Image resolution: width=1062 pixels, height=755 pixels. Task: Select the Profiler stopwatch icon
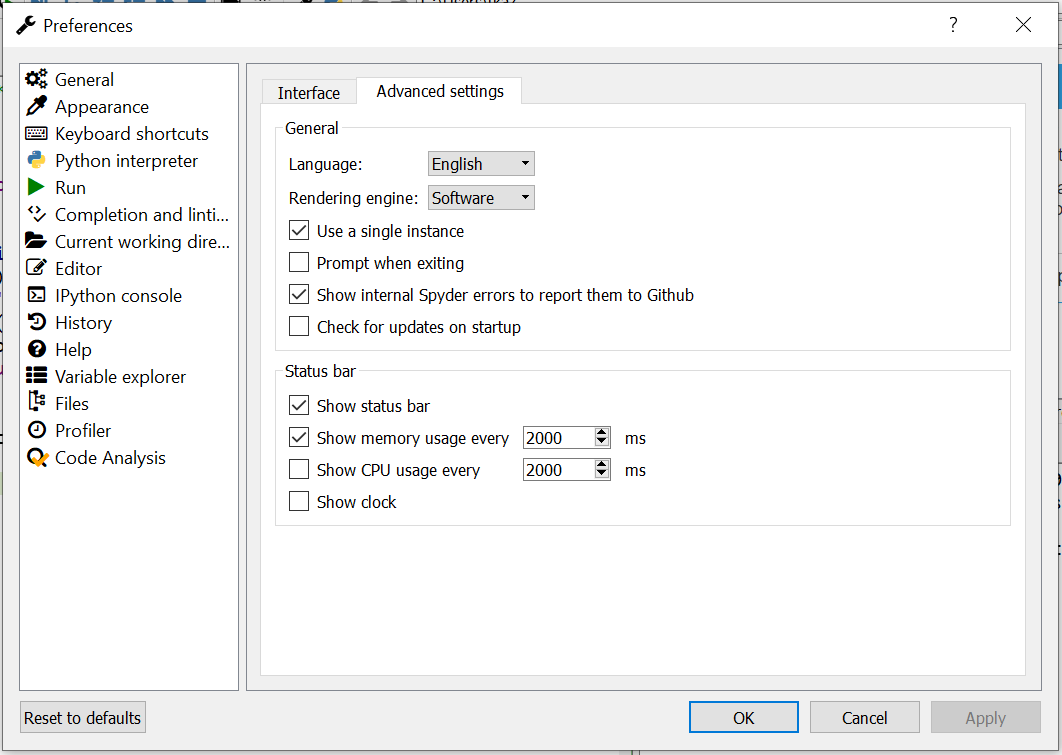click(36, 431)
